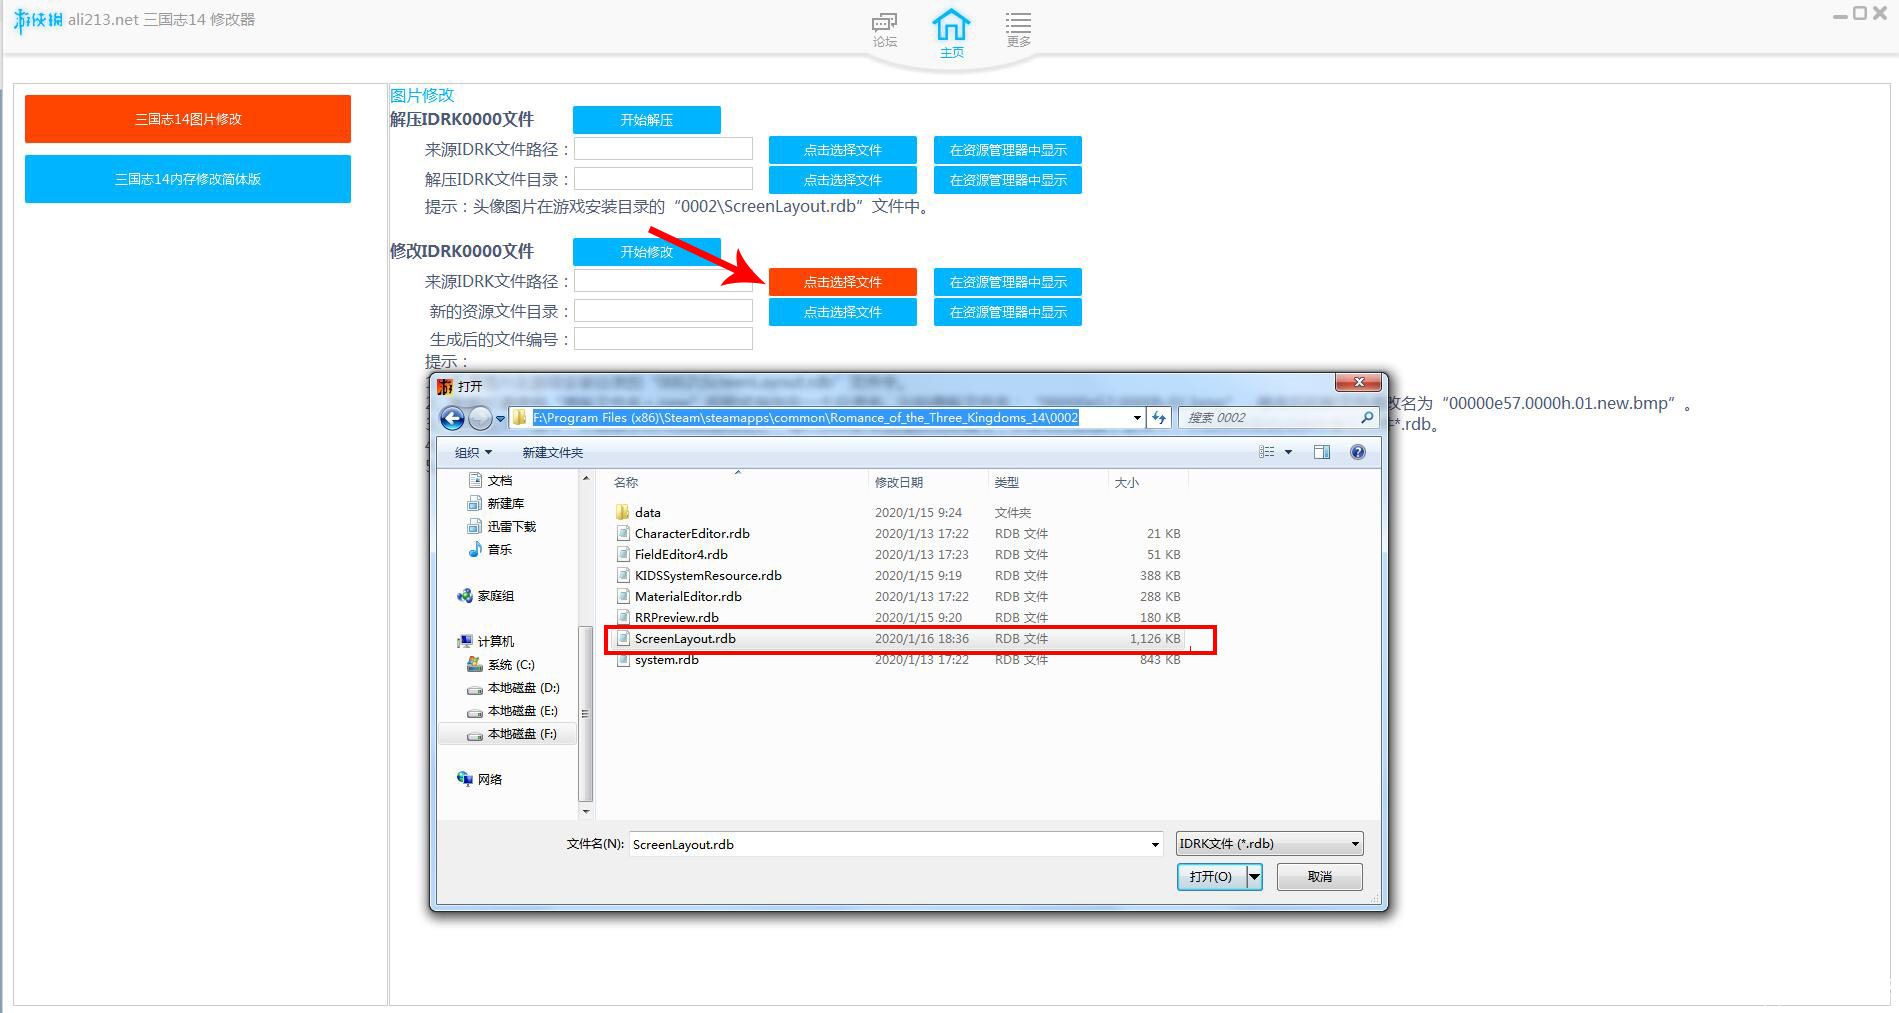Click the 生成后的文件编号 input field
This screenshot has height=1013, width=1899.
coord(663,339)
